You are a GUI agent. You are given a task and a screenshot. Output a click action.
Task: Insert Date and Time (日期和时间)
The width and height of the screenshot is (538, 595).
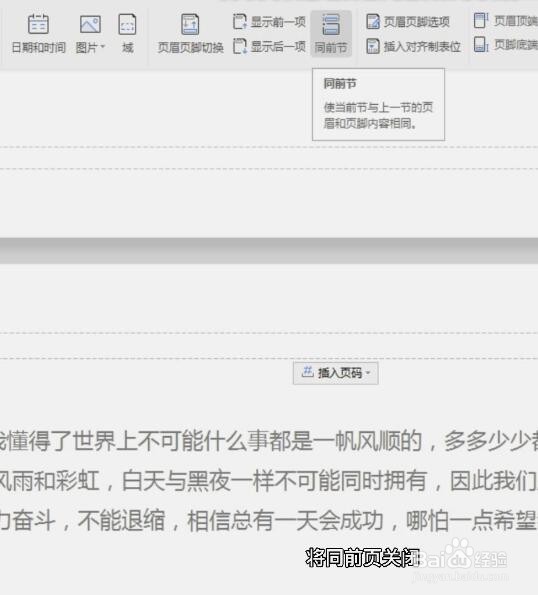coord(38,34)
